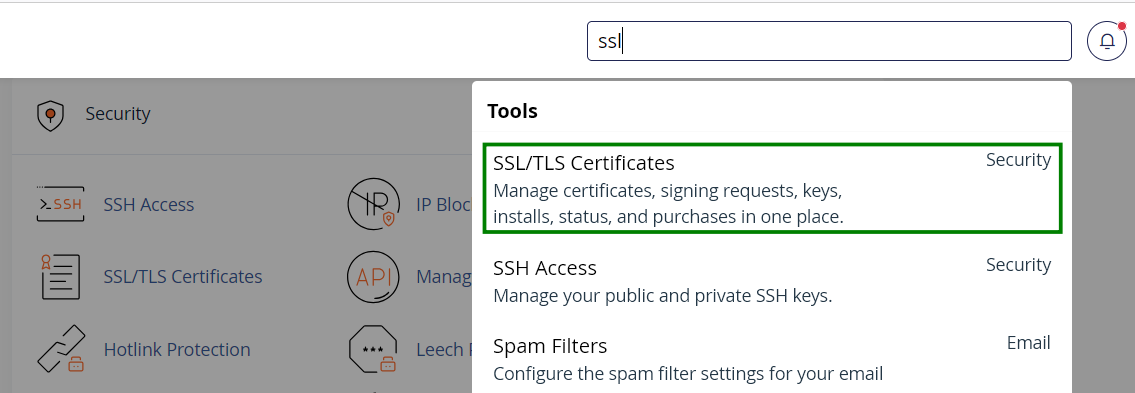Click the Security shield icon

[x=50, y=115]
